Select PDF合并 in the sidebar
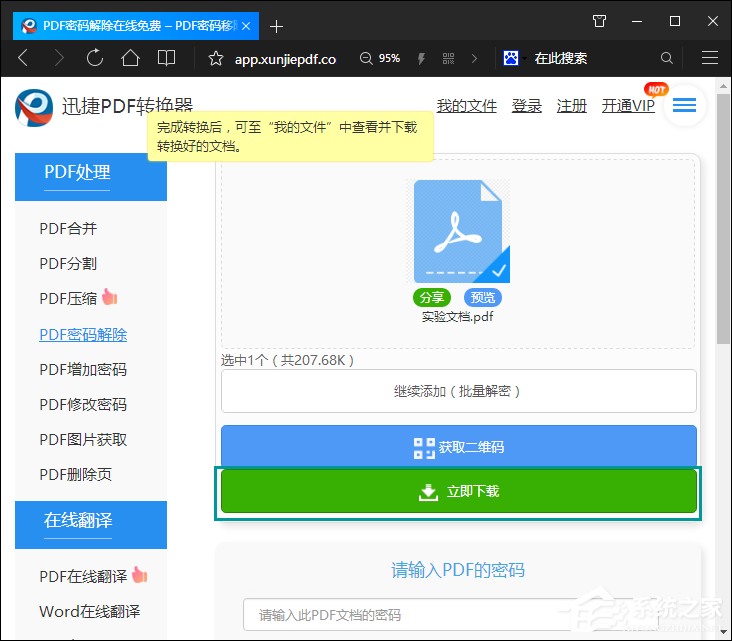 point(68,228)
